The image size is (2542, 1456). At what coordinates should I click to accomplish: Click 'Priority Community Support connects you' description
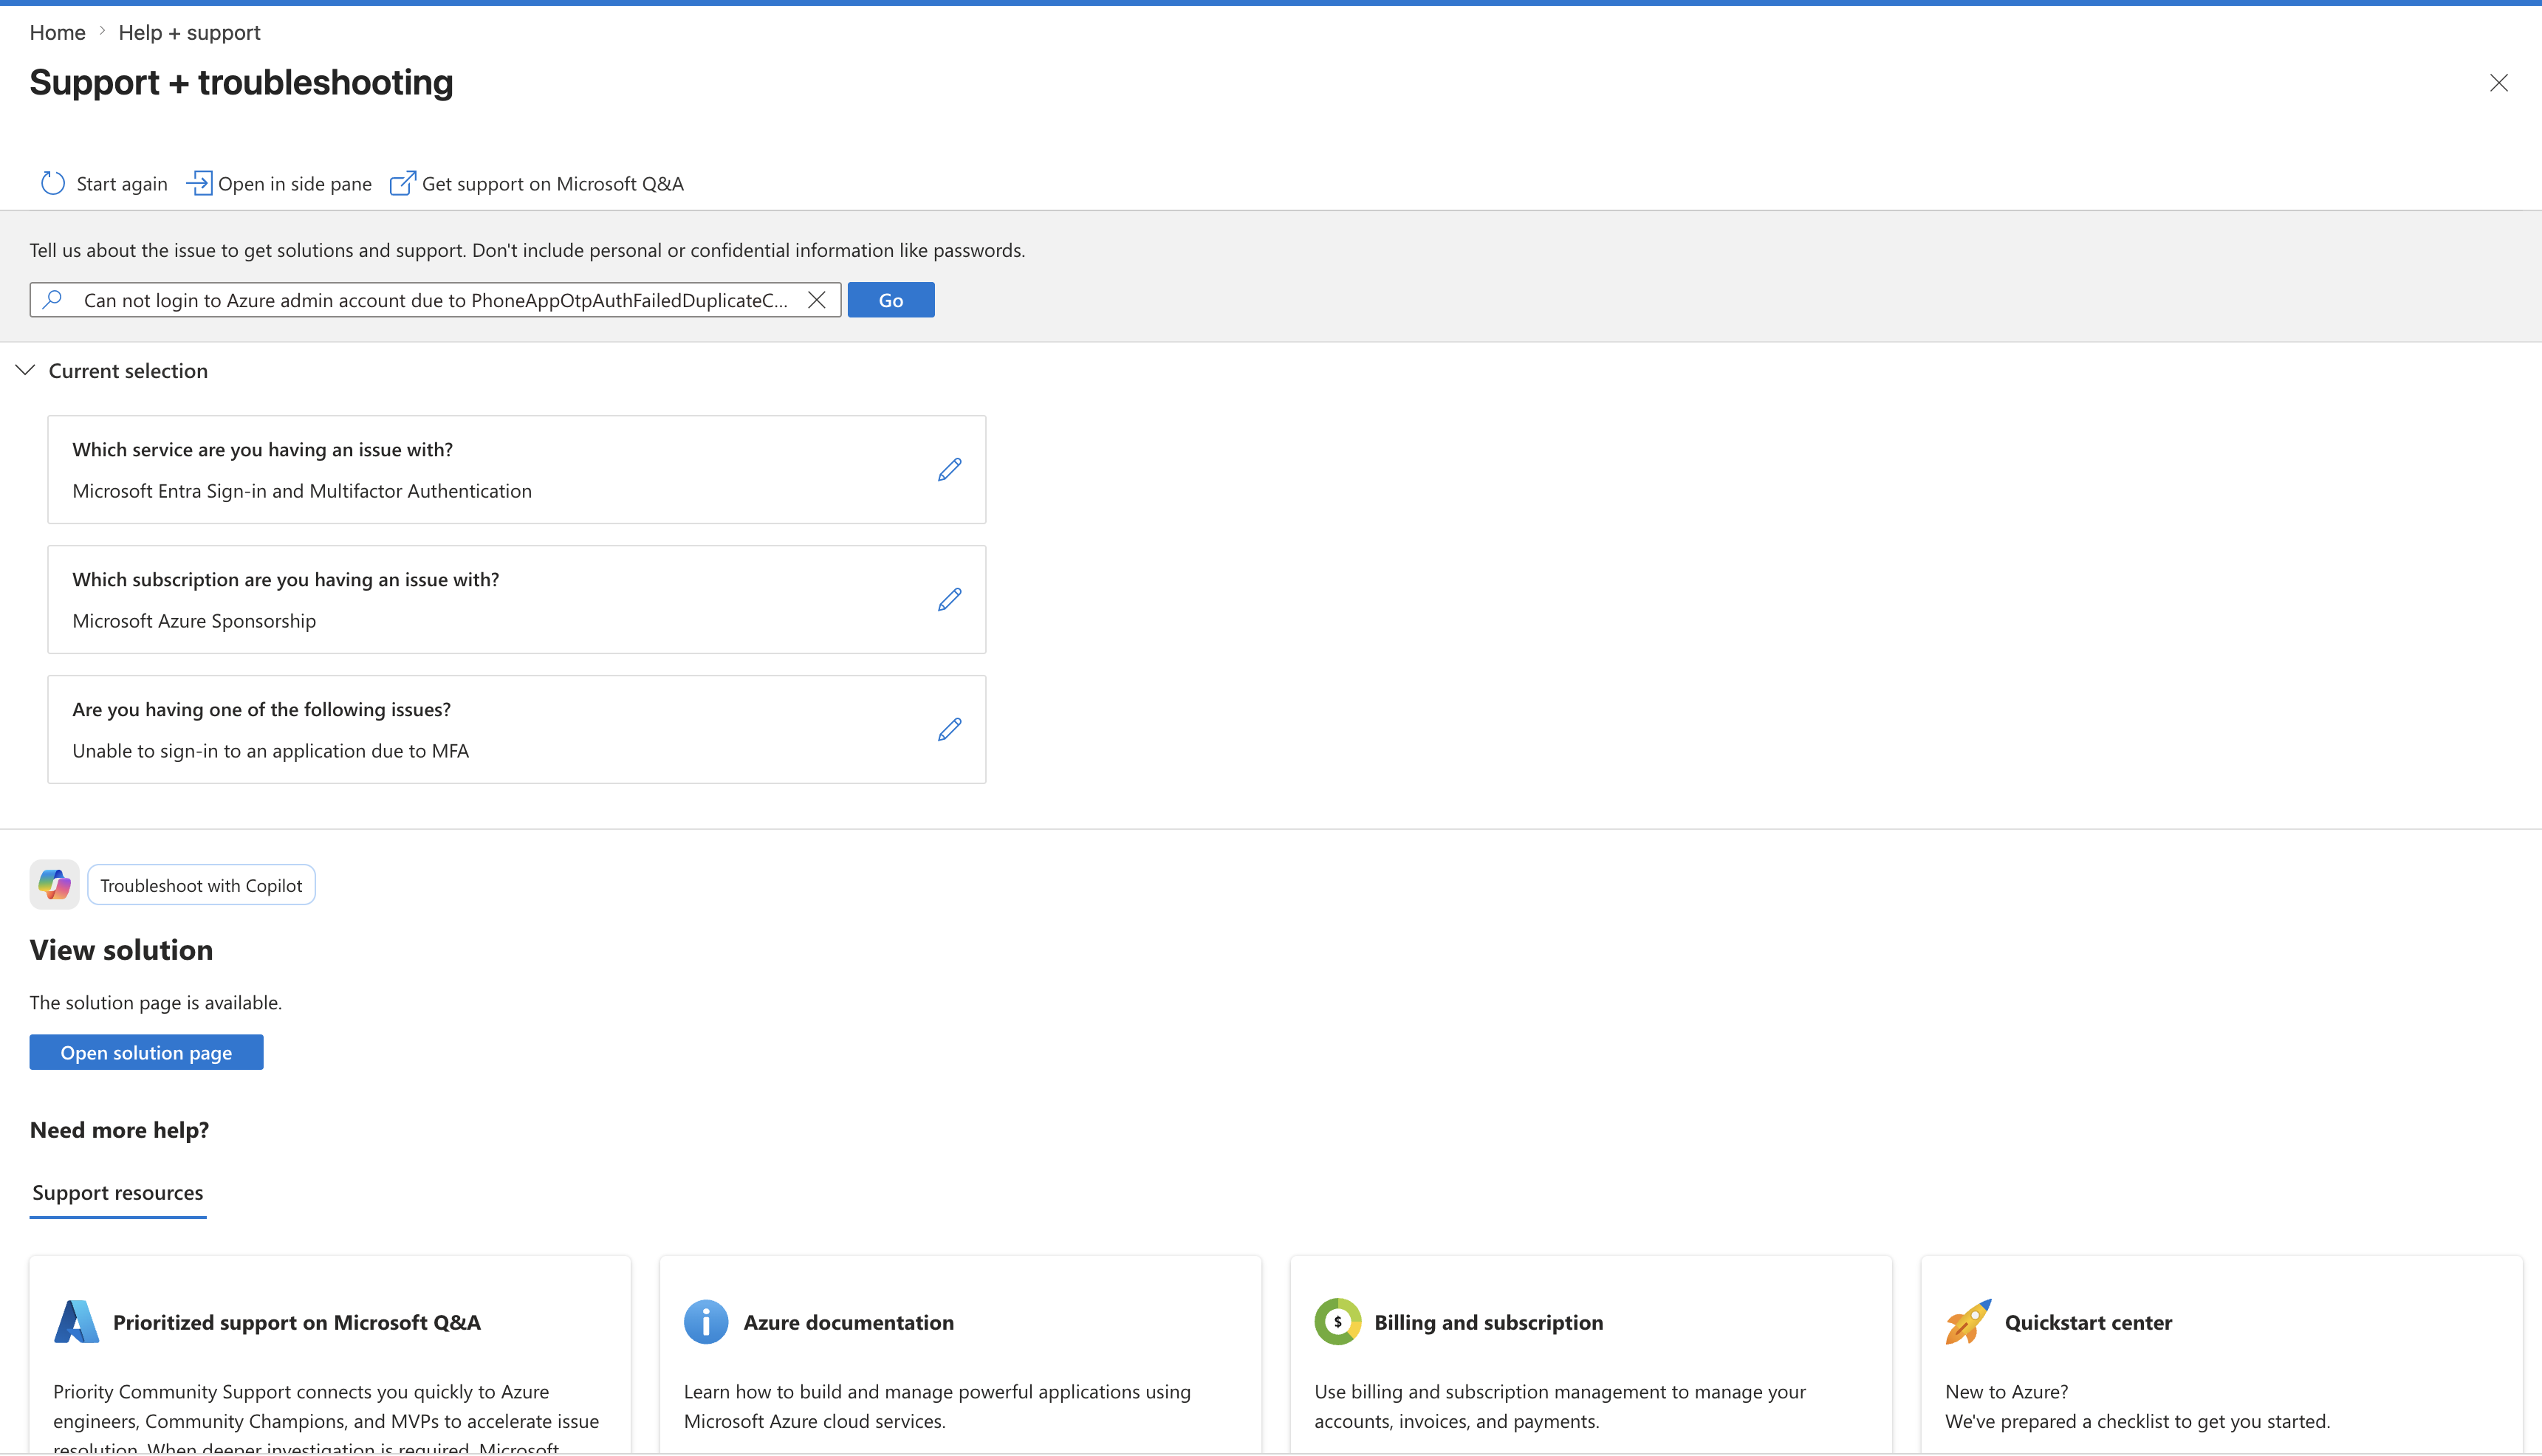pos(326,1418)
